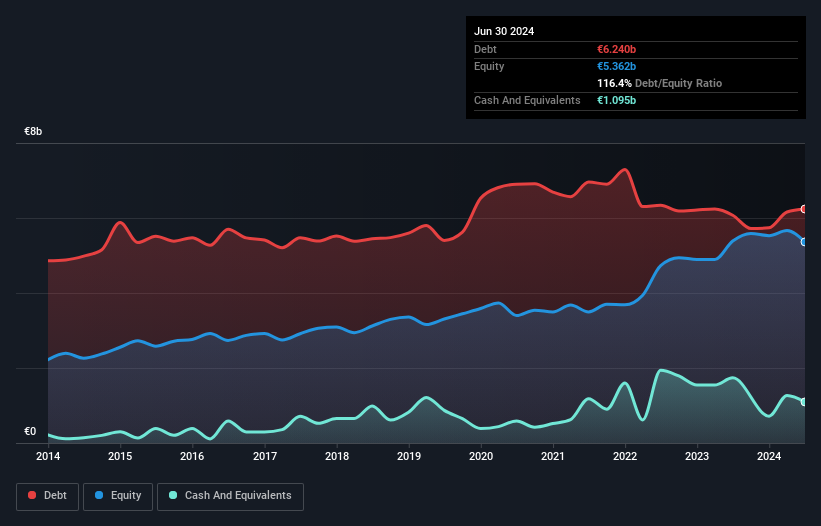This screenshot has width=821, height=526.
Task: Toggle Cash And Equivalents legend button
Action: point(230,496)
